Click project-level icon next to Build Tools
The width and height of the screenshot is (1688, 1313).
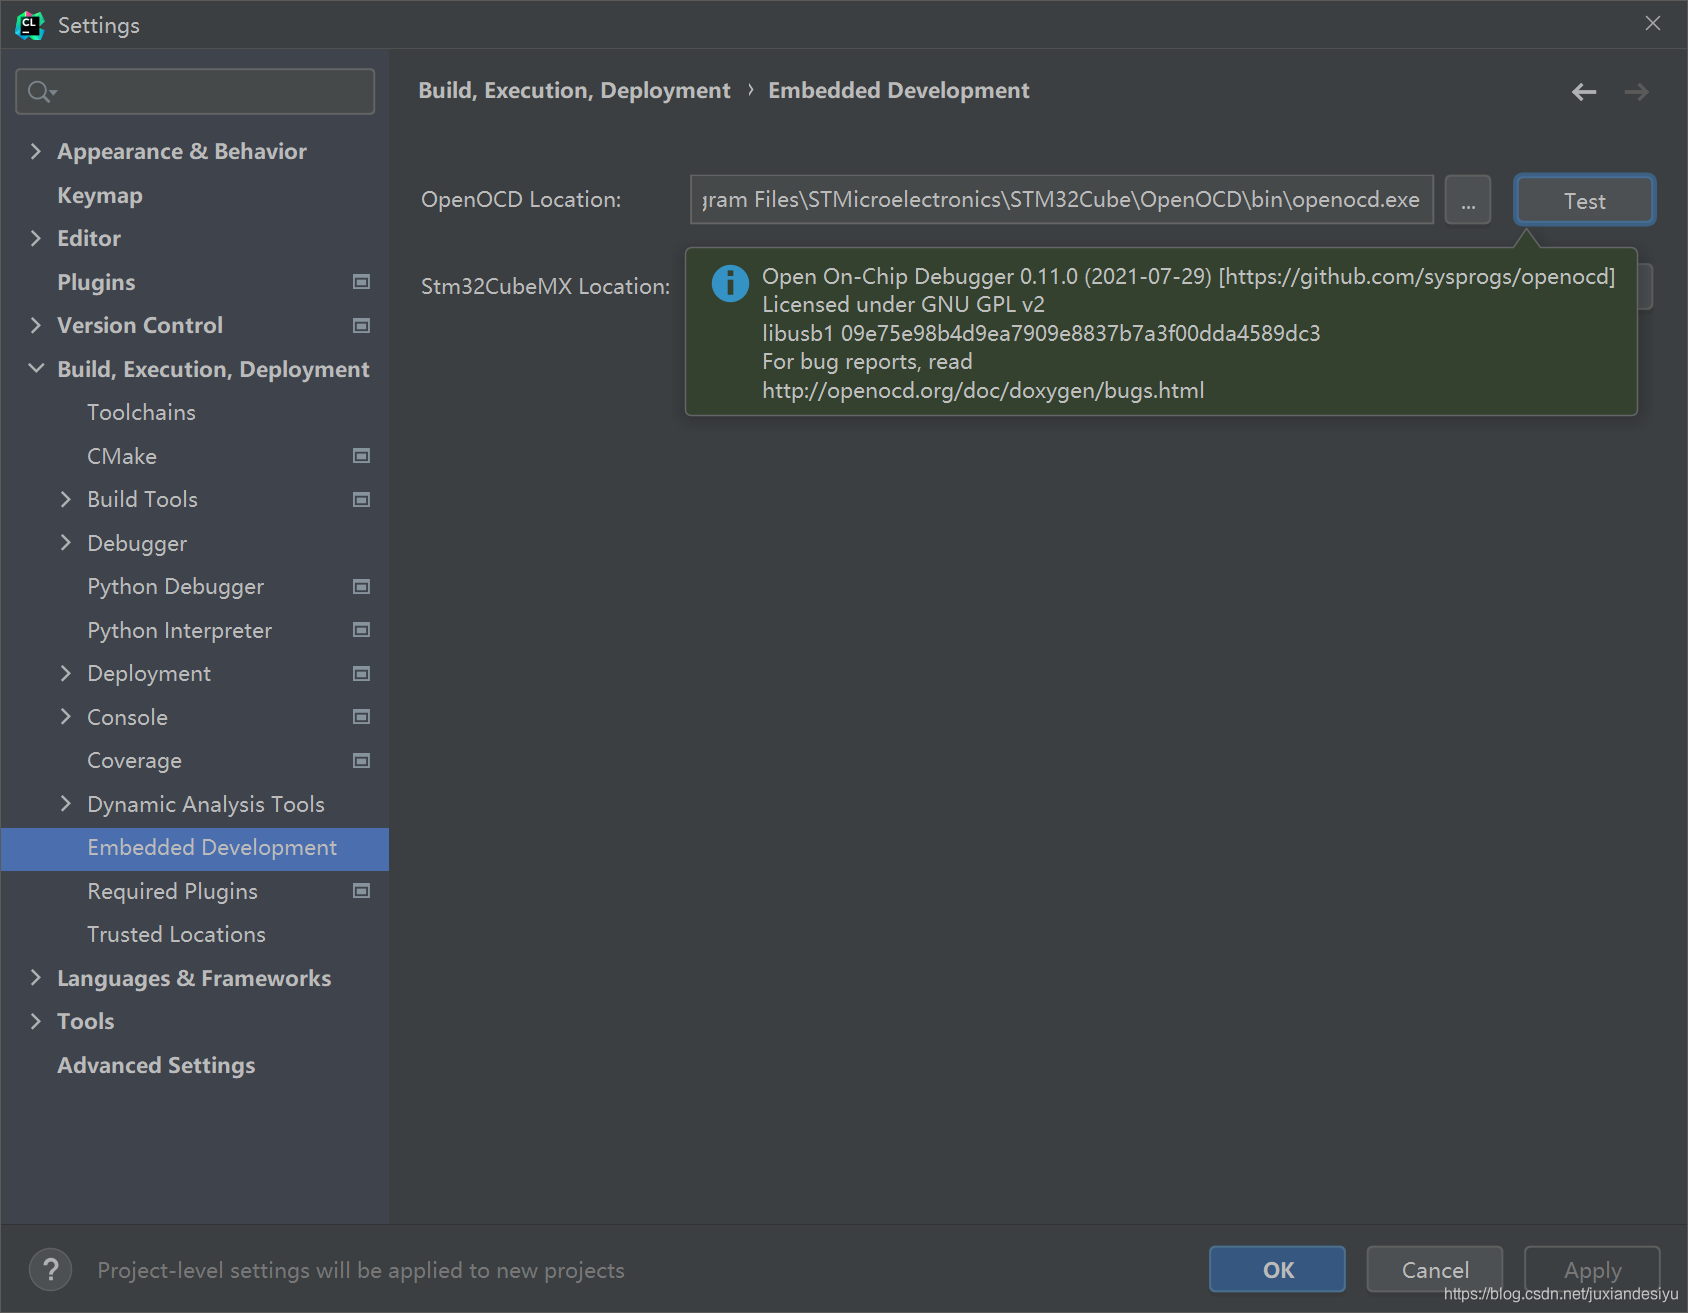point(362,500)
